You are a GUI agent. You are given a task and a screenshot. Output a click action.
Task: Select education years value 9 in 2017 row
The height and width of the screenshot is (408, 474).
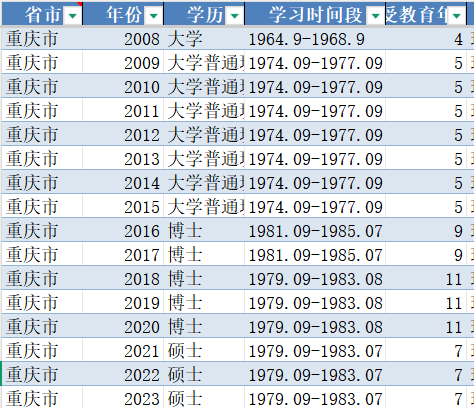coord(426,254)
